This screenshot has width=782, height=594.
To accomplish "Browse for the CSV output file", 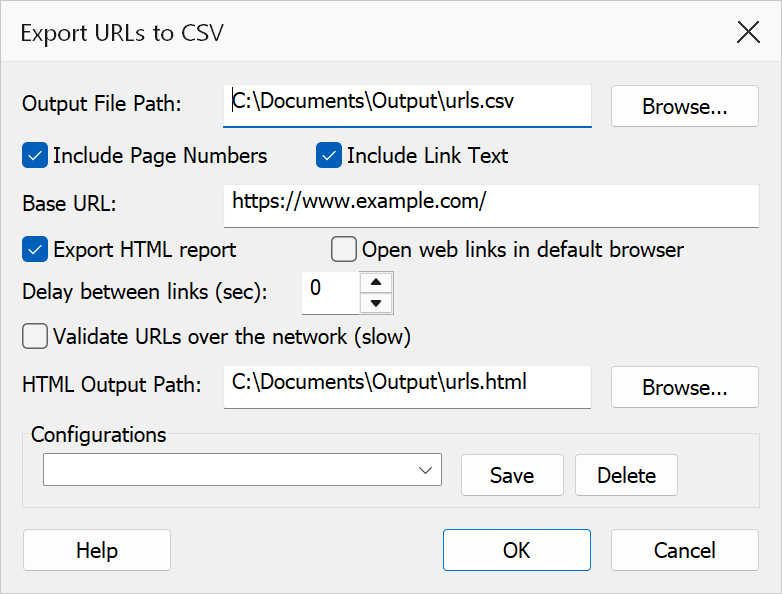I will (x=685, y=106).
